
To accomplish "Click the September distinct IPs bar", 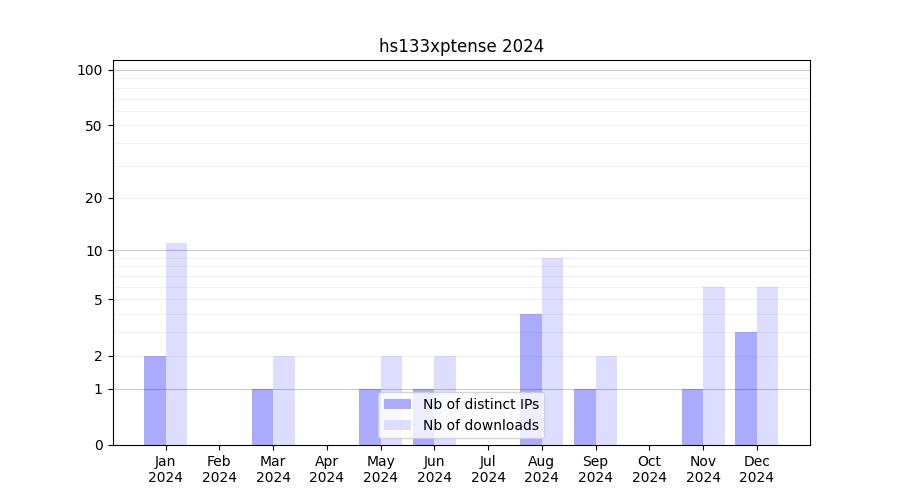I will pos(585,417).
